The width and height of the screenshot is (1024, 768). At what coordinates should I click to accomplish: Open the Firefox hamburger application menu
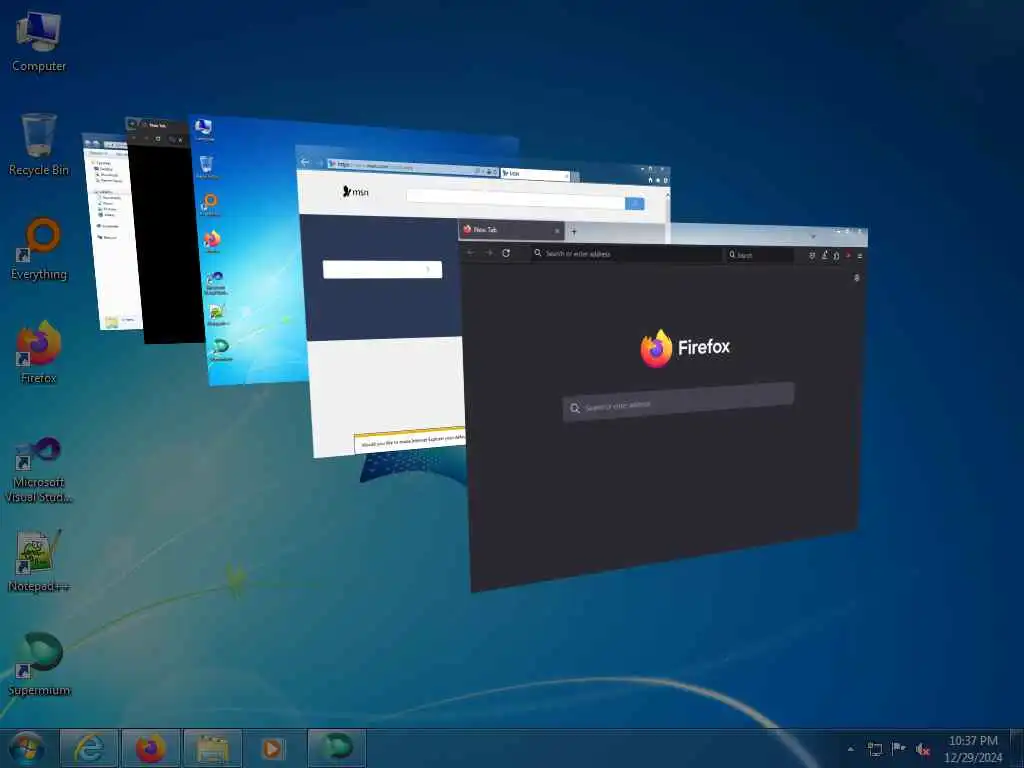click(859, 256)
